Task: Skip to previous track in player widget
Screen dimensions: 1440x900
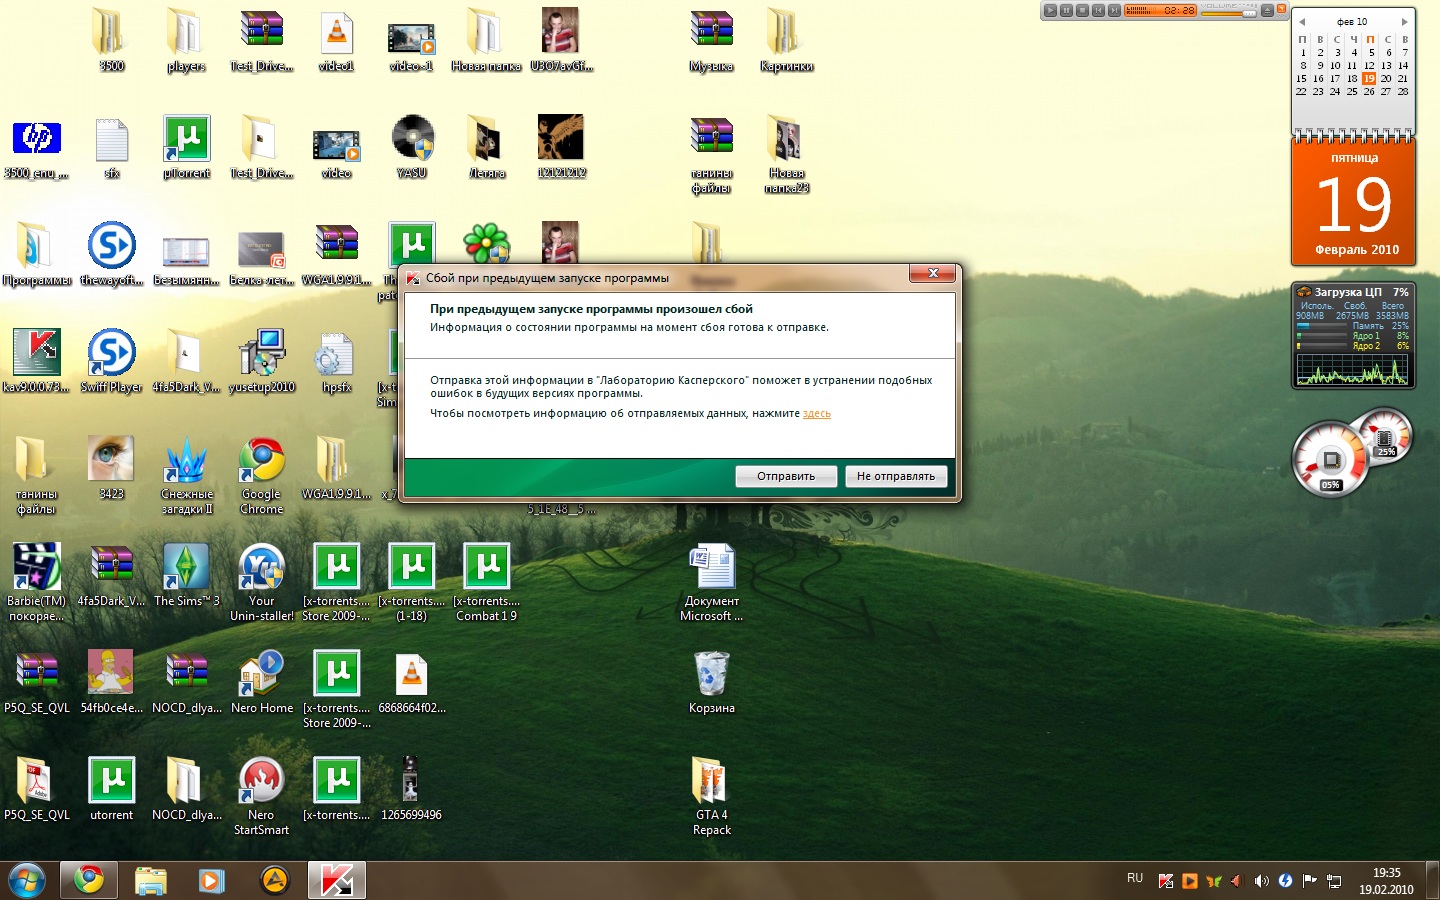Action: pos(1098,10)
